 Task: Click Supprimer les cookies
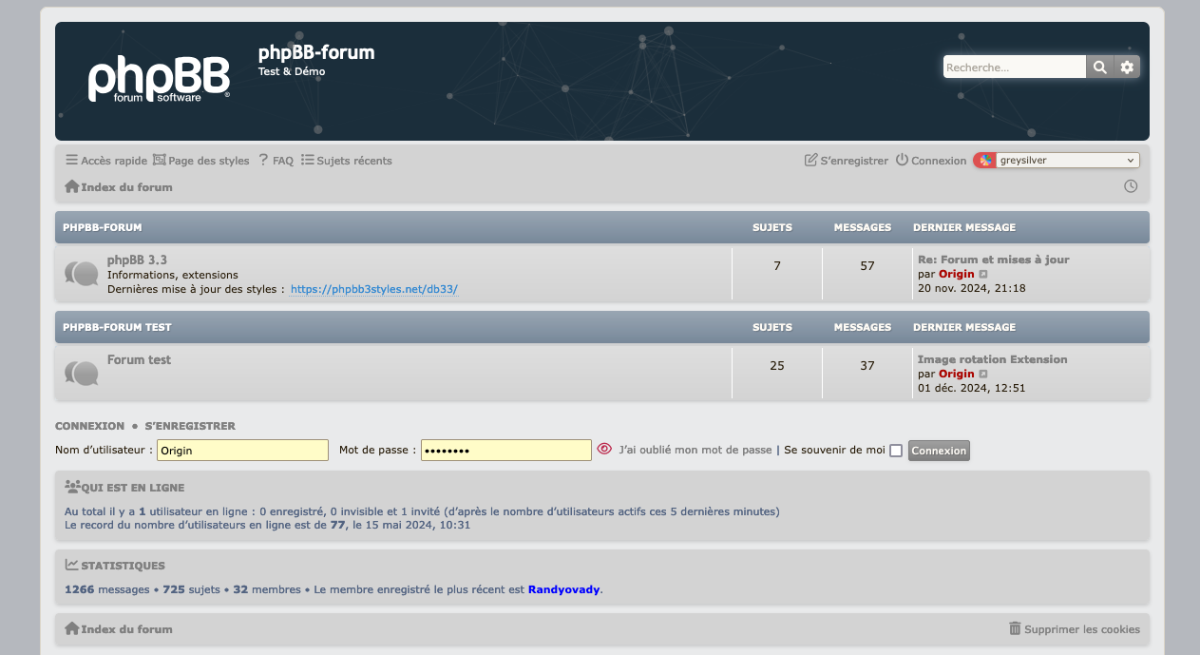1074,629
